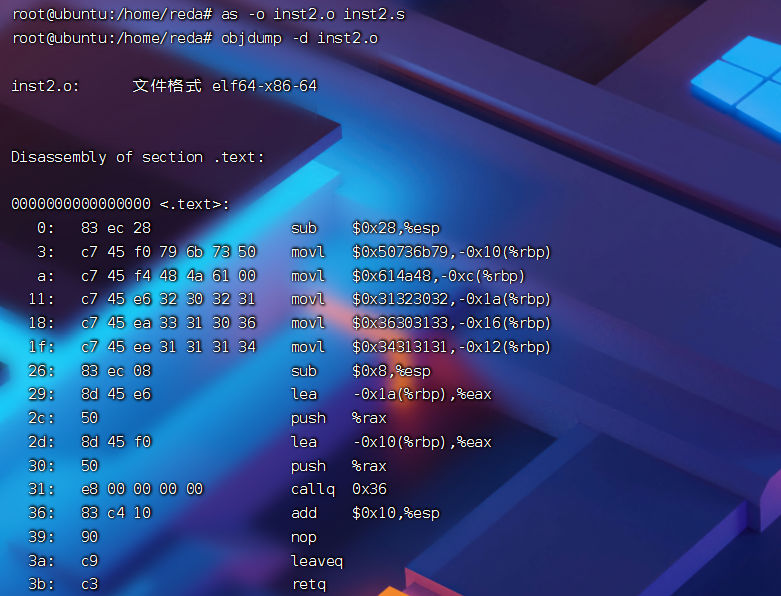Click the 'lea -0x1a(%rbp),%eax' operand
The height and width of the screenshot is (596, 781).
pyautogui.click(x=422, y=394)
